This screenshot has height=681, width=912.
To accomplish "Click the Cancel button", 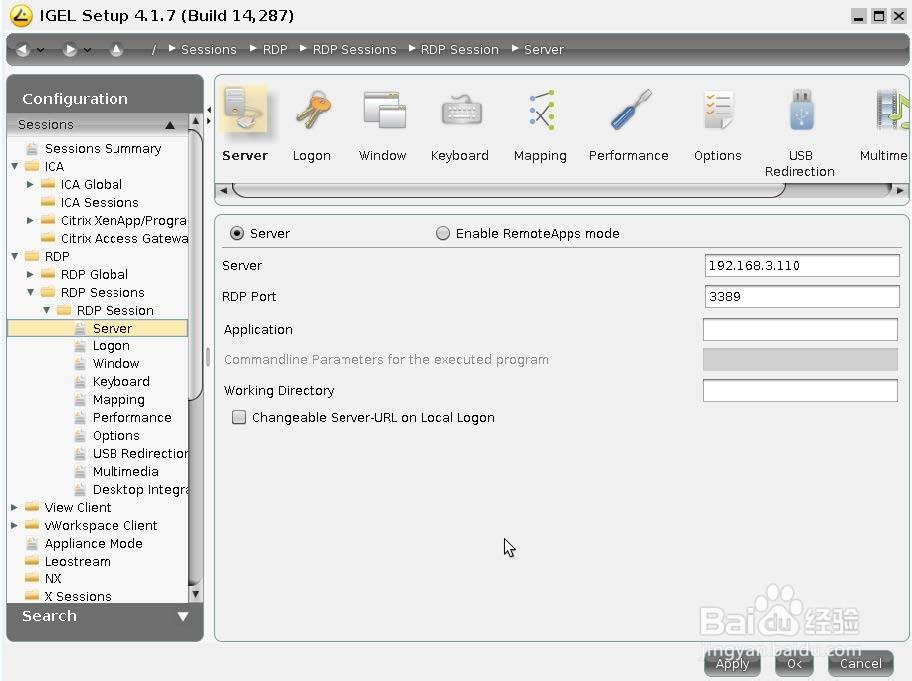I will [x=860, y=664].
